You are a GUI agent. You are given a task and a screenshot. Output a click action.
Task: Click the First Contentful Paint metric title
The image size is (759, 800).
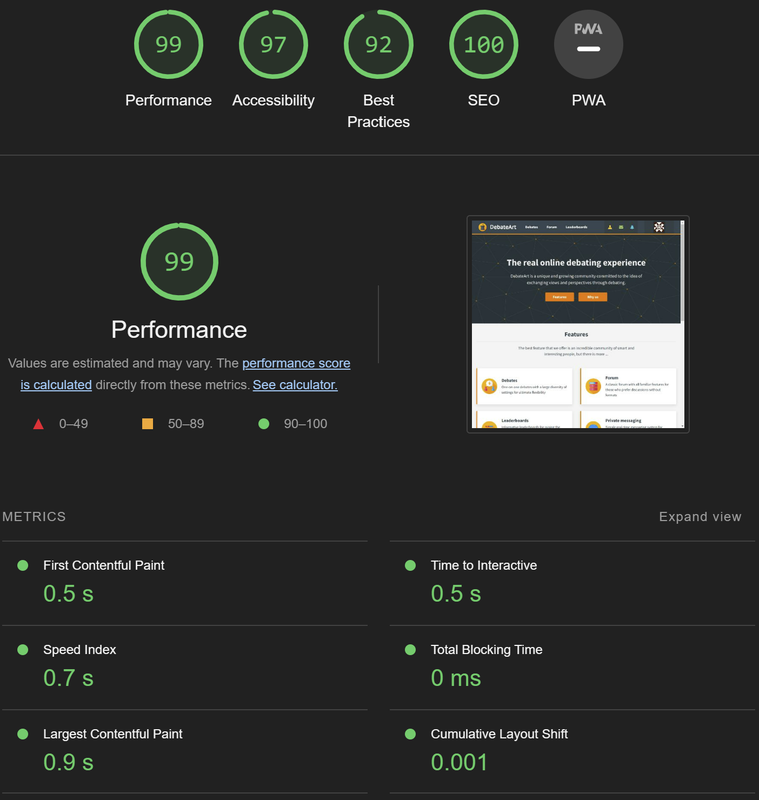pos(104,565)
